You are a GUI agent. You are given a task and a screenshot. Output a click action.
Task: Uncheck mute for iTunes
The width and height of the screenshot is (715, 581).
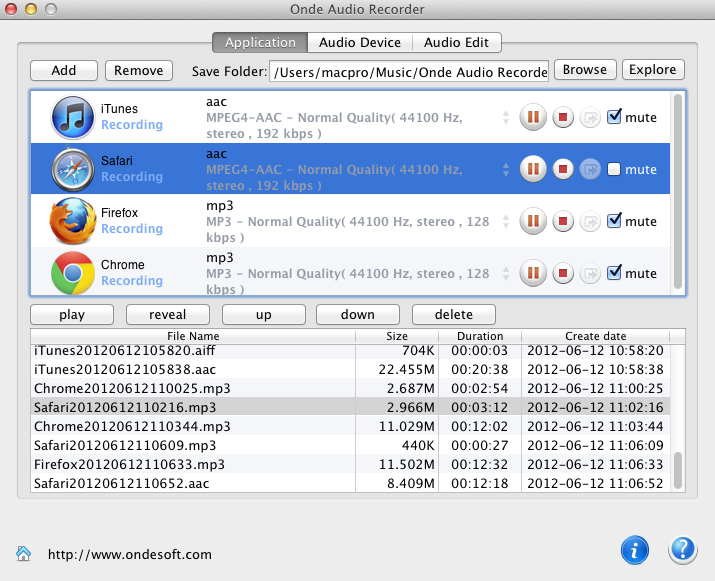(x=614, y=117)
